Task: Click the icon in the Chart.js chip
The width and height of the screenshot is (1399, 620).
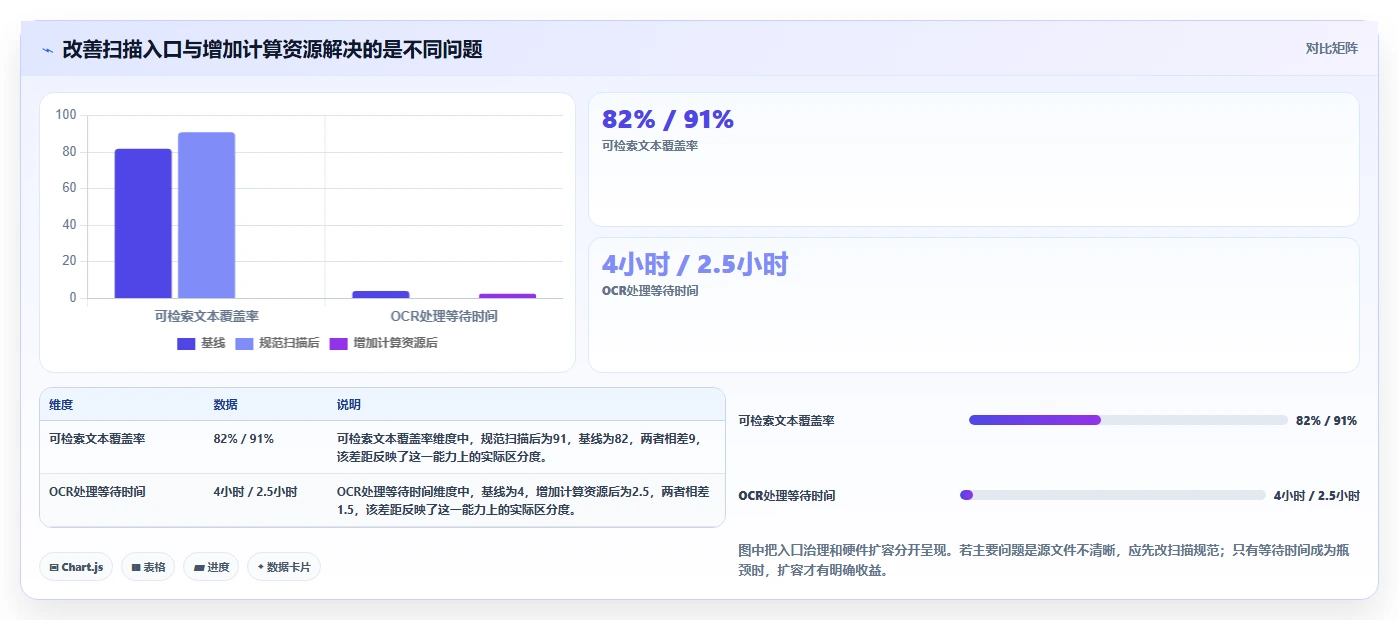Action: tap(54, 567)
